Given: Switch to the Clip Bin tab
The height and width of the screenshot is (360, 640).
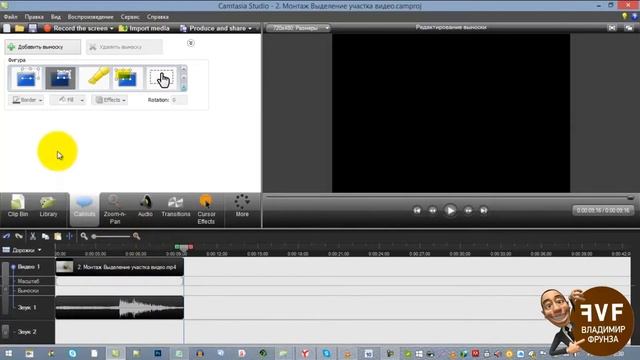Looking at the screenshot, I should (x=18, y=206).
